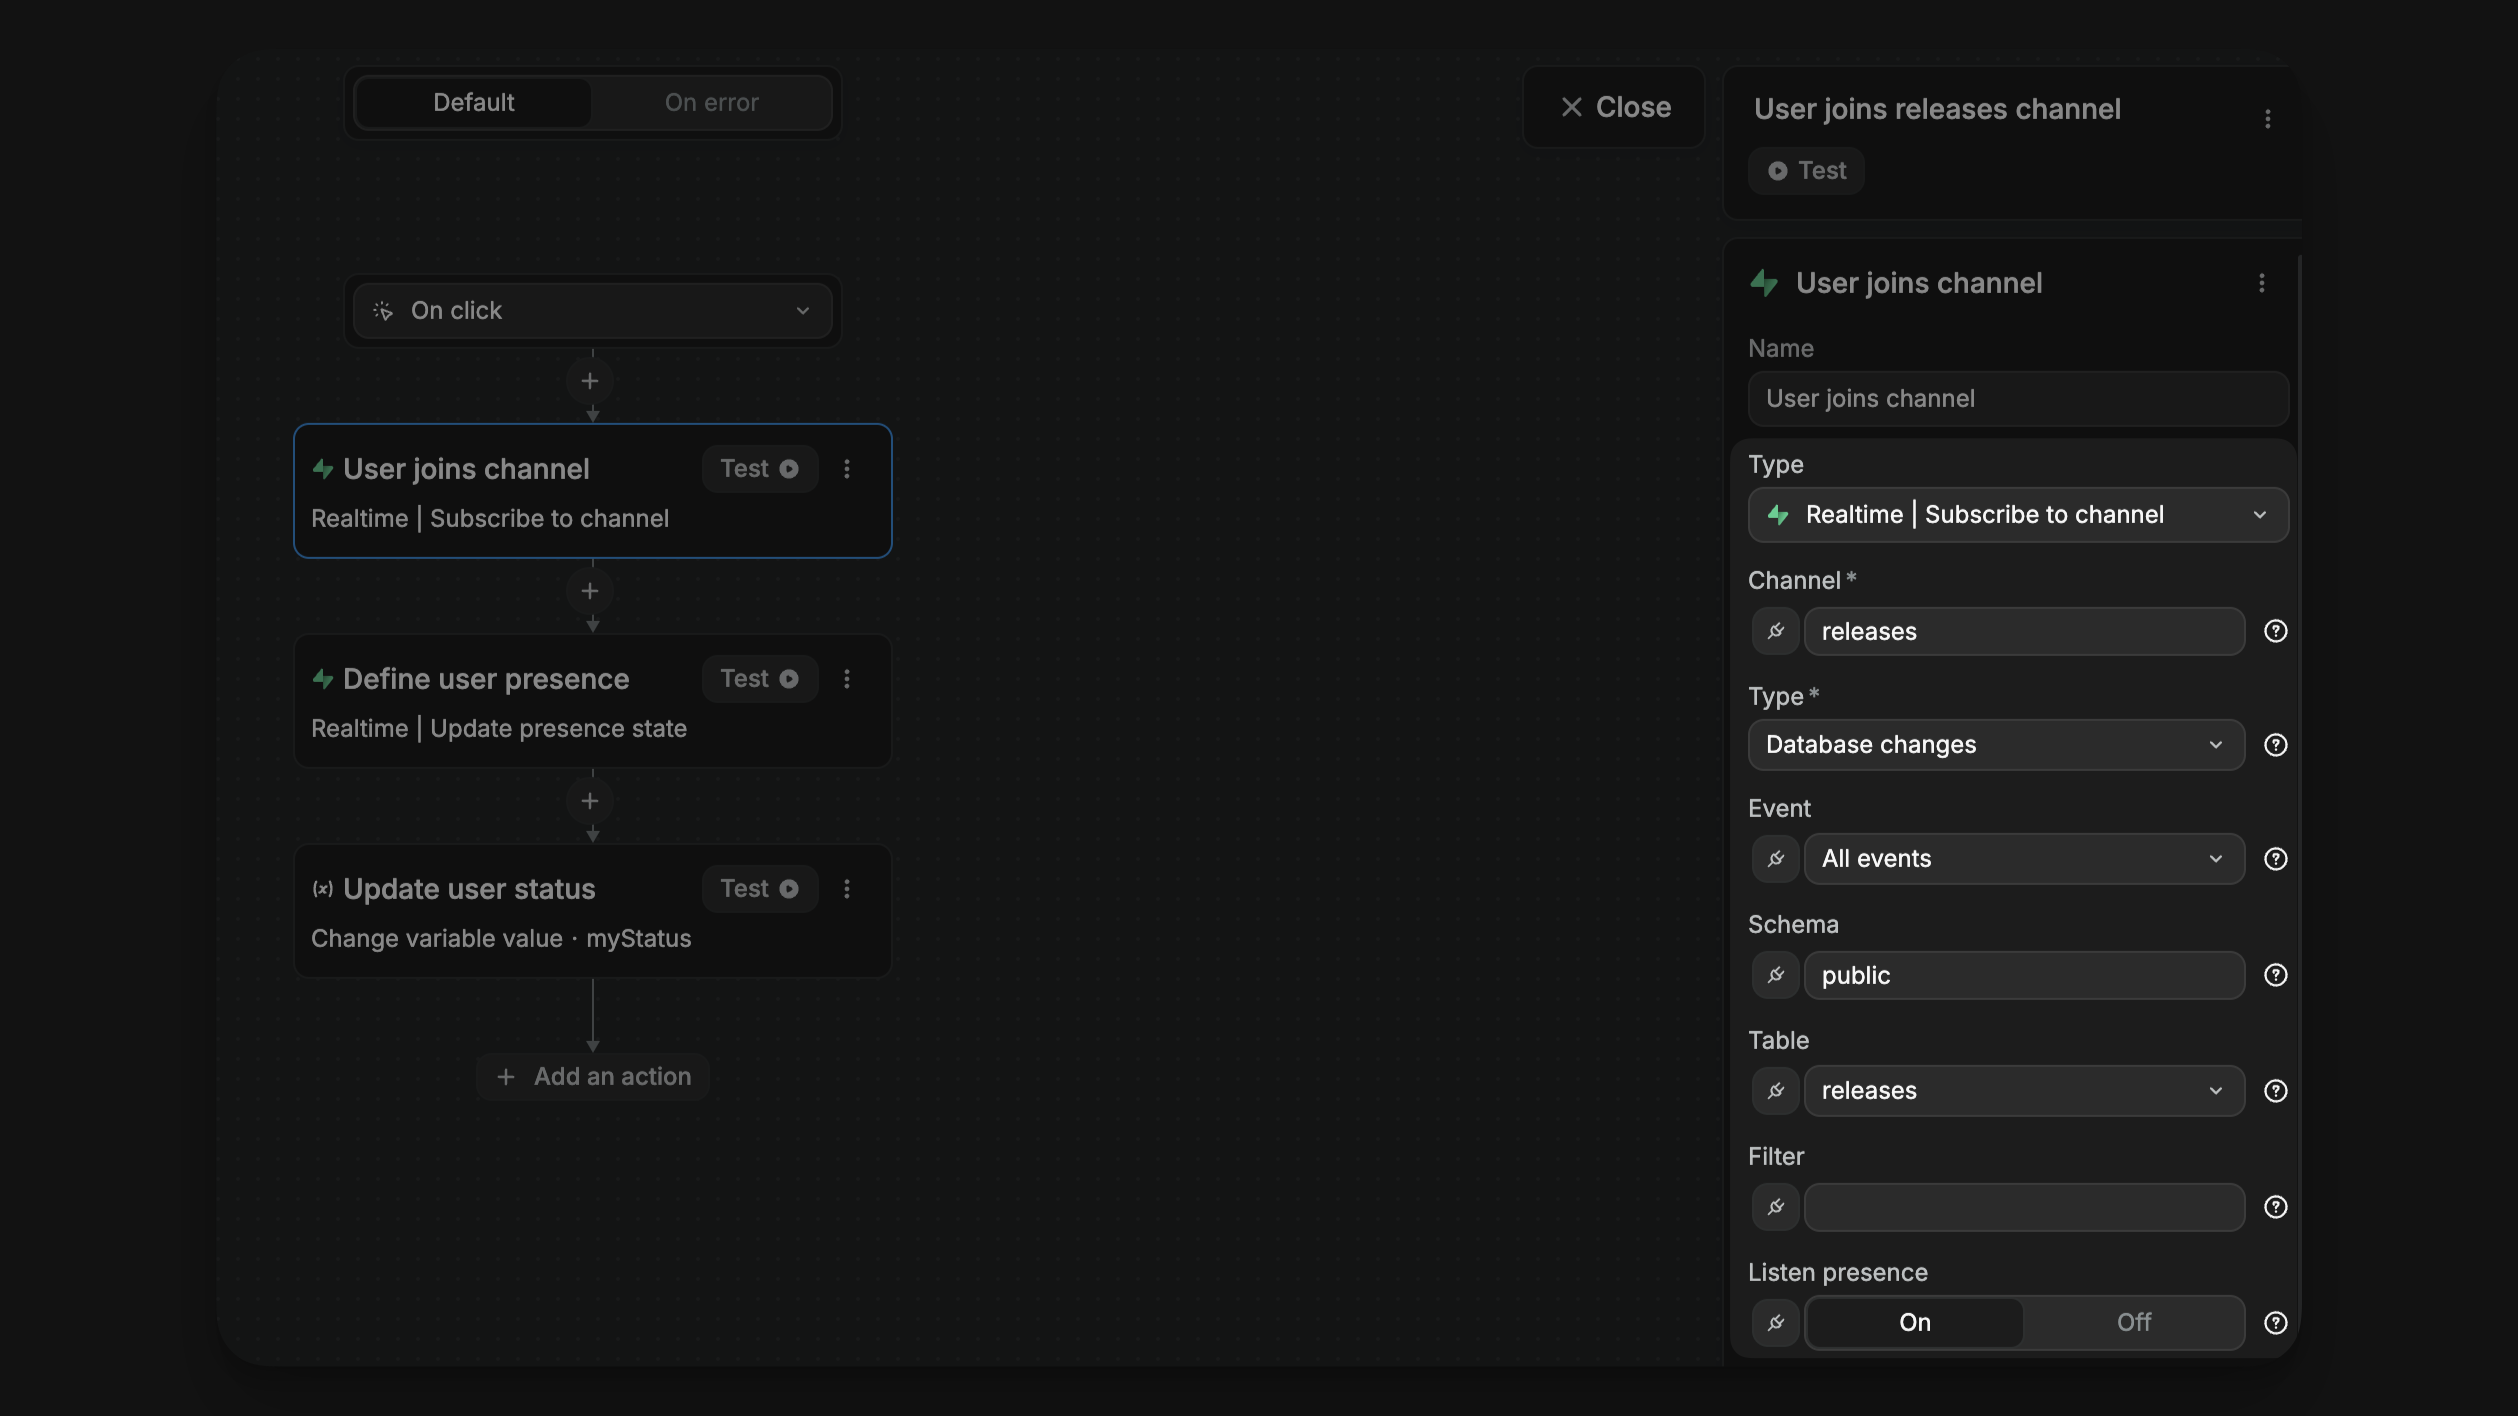
Task: Click Add an action at the flow bottom
Action: pyautogui.click(x=592, y=1076)
